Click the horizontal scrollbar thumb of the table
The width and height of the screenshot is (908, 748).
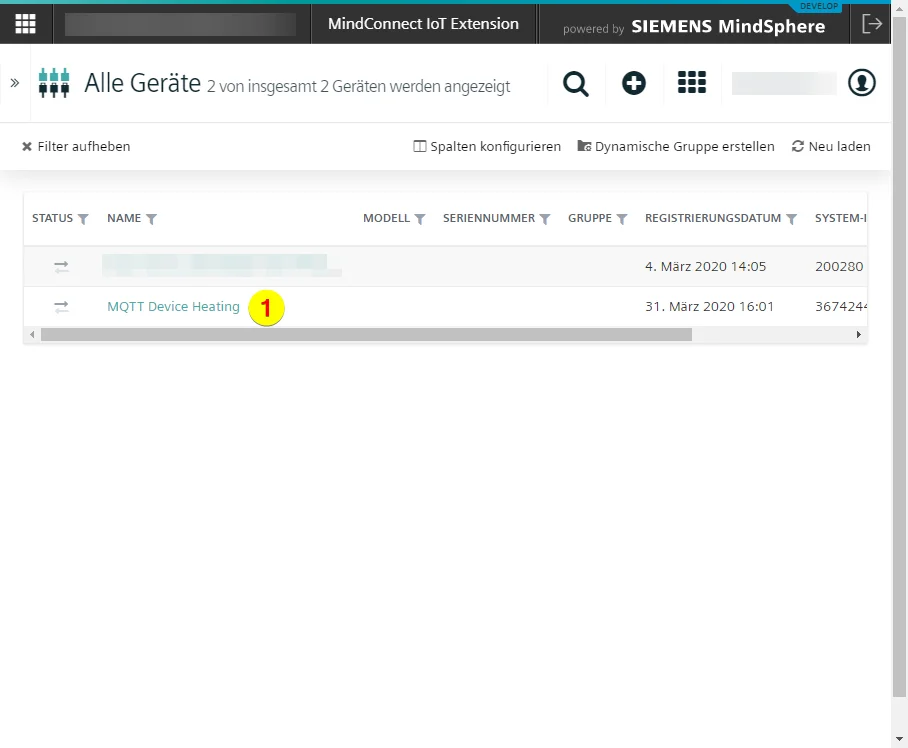tap(366, 335)
